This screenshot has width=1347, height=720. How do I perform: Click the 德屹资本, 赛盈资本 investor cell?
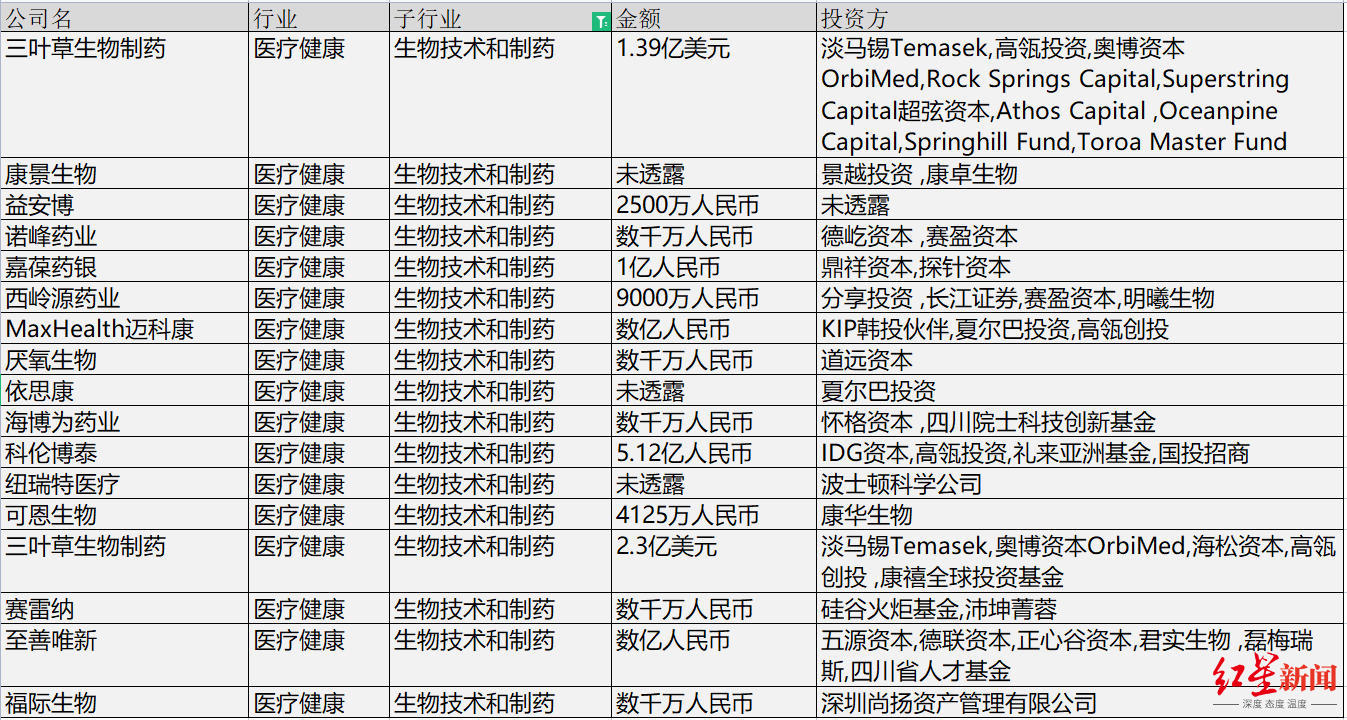click(1080, 236)
